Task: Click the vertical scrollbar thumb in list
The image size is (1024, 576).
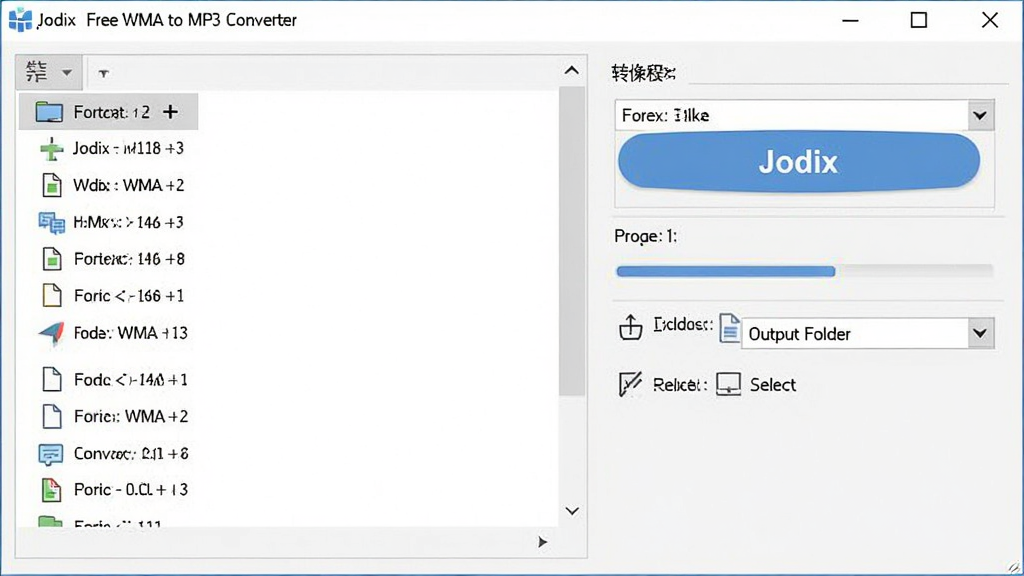Action: coord(572,242)
